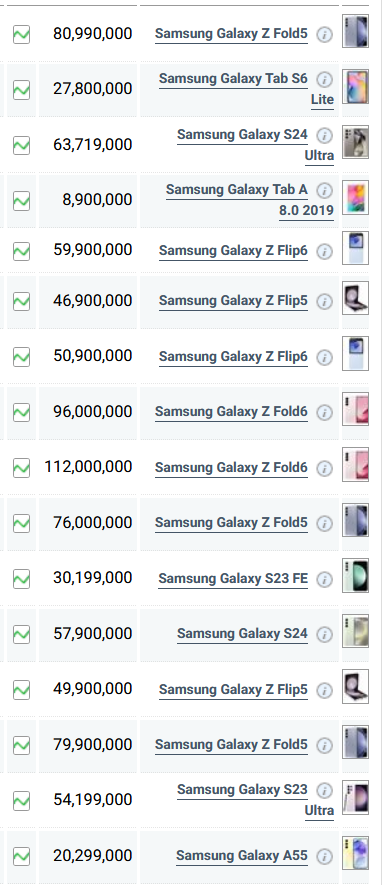This screenshot has height=885, width=382.
Task: Show price trend for the 112,000,000 listing
Action: pyautogui.click(x=21, y=467)
